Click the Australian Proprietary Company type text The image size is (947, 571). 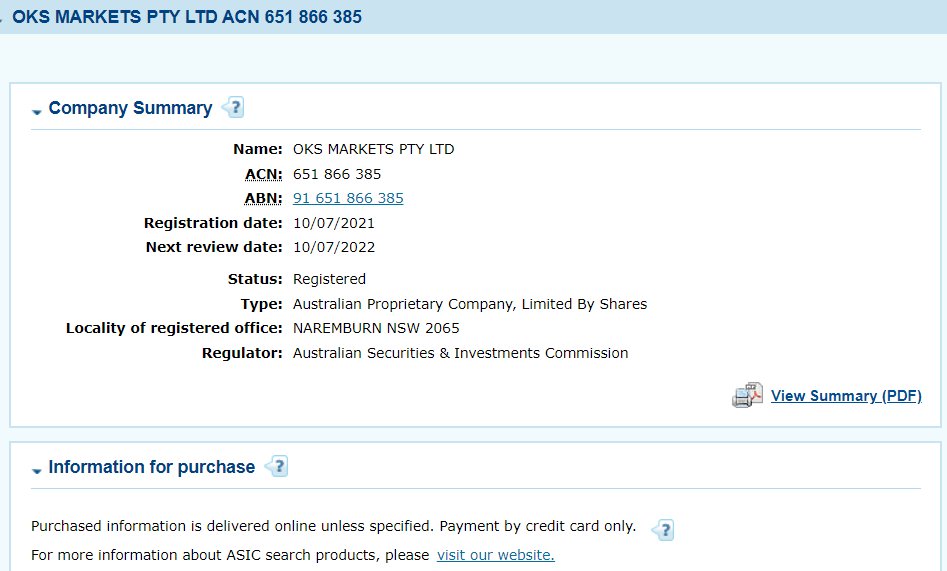click(469, 304)
